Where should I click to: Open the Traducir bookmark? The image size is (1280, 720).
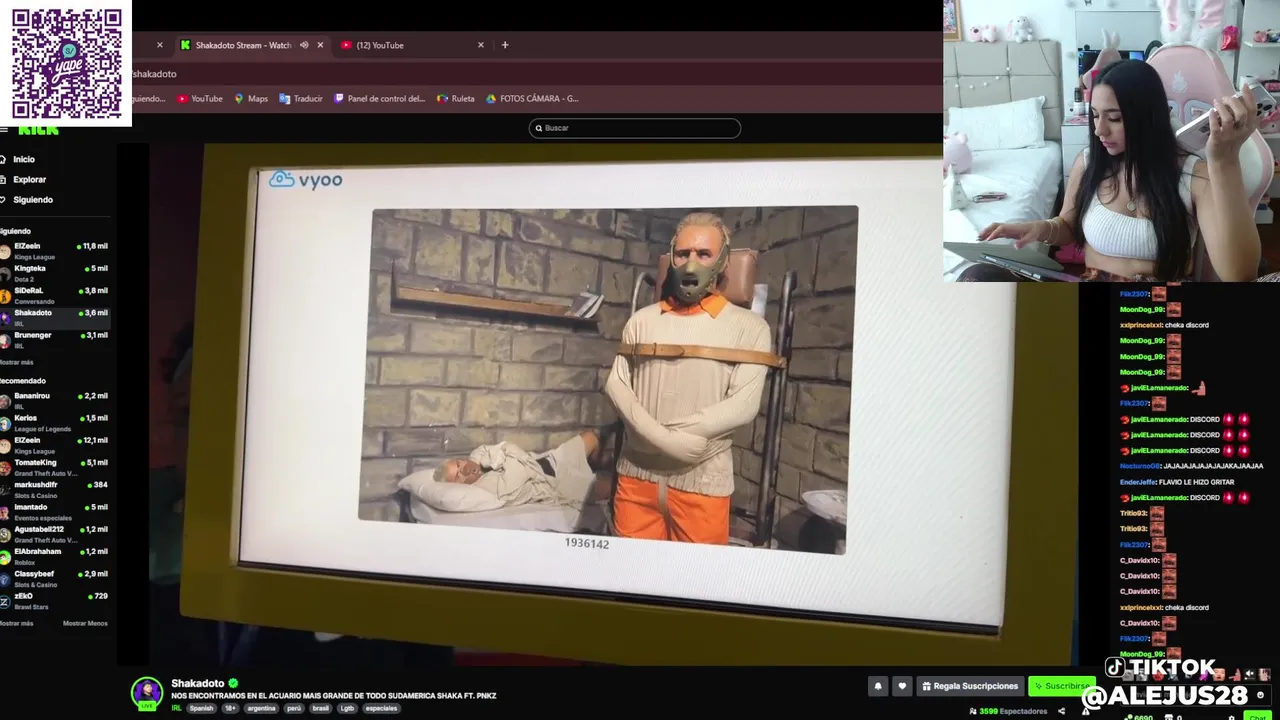coord(301,99)
